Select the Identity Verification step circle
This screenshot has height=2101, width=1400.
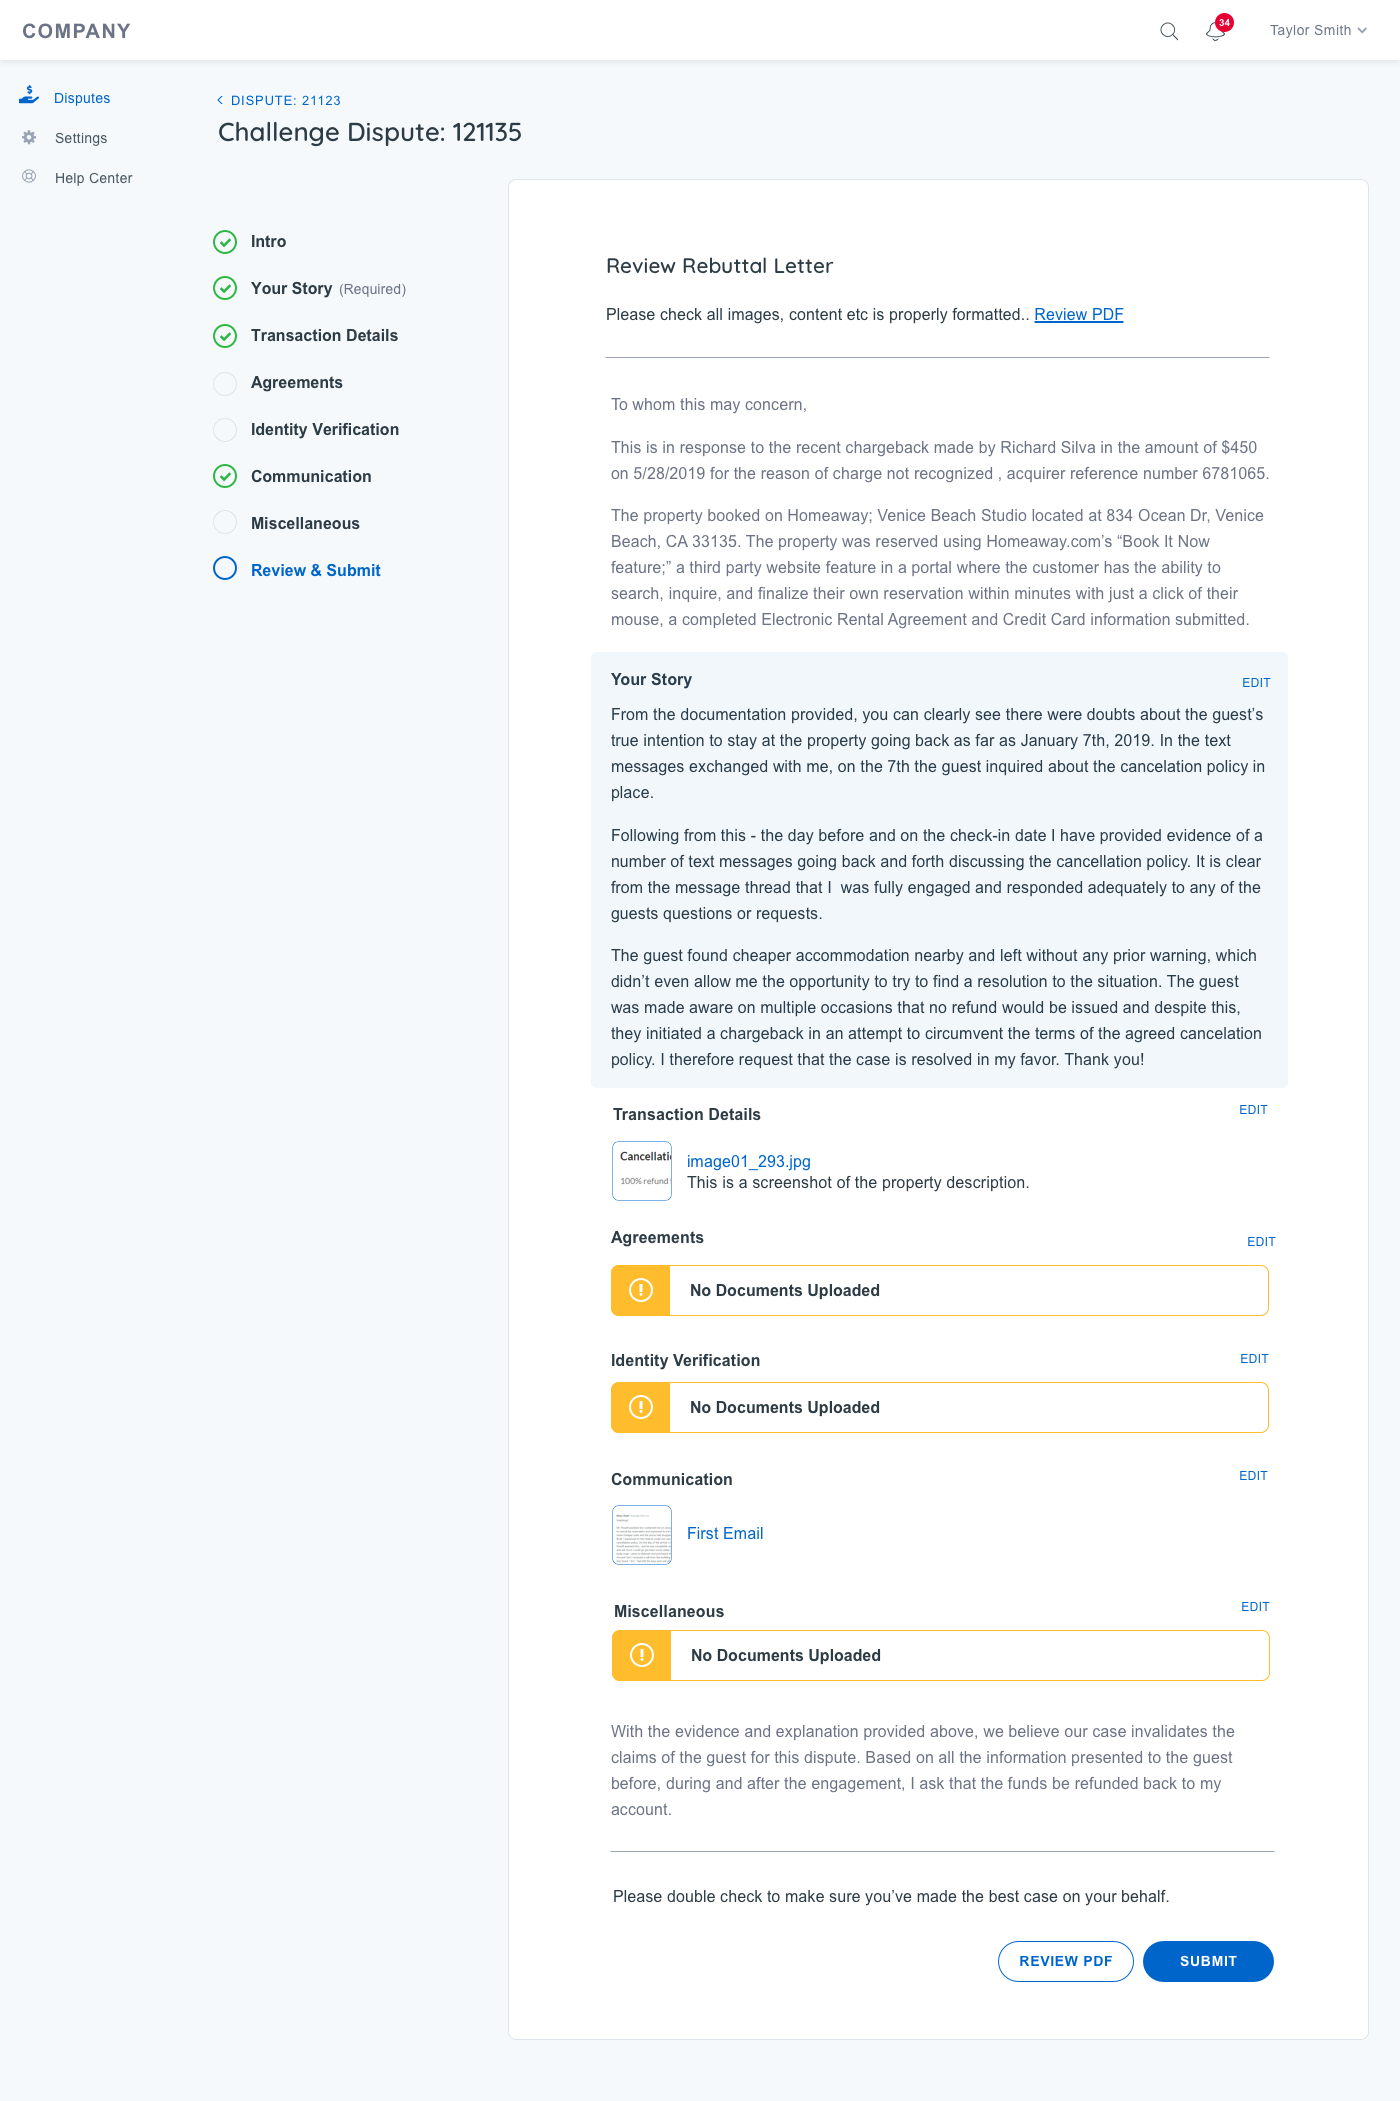[x=225, y=430]
